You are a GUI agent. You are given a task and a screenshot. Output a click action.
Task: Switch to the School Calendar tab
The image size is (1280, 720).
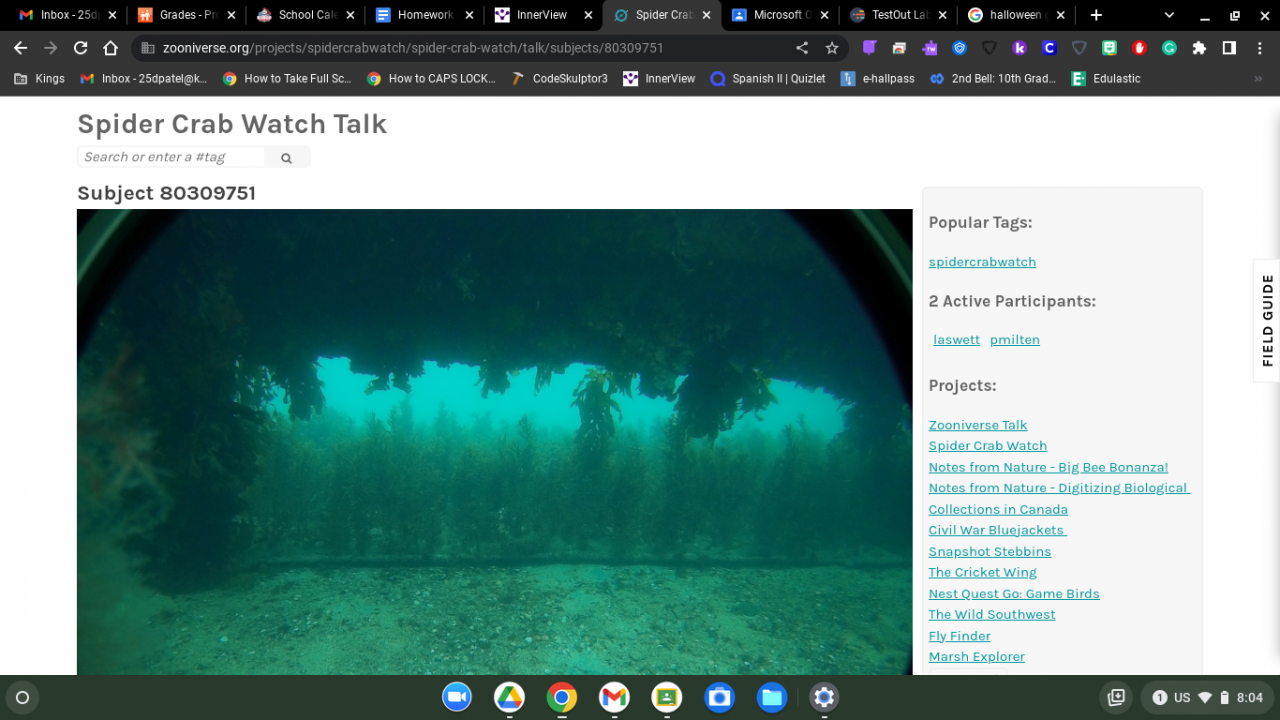pyautogui.click(x=305, y=15)
